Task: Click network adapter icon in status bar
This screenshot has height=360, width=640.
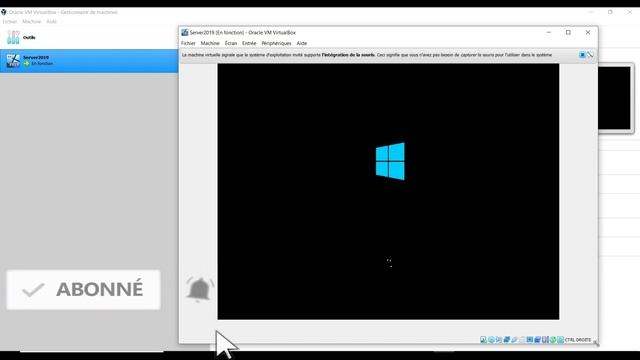Action: [x=507, y=340]
